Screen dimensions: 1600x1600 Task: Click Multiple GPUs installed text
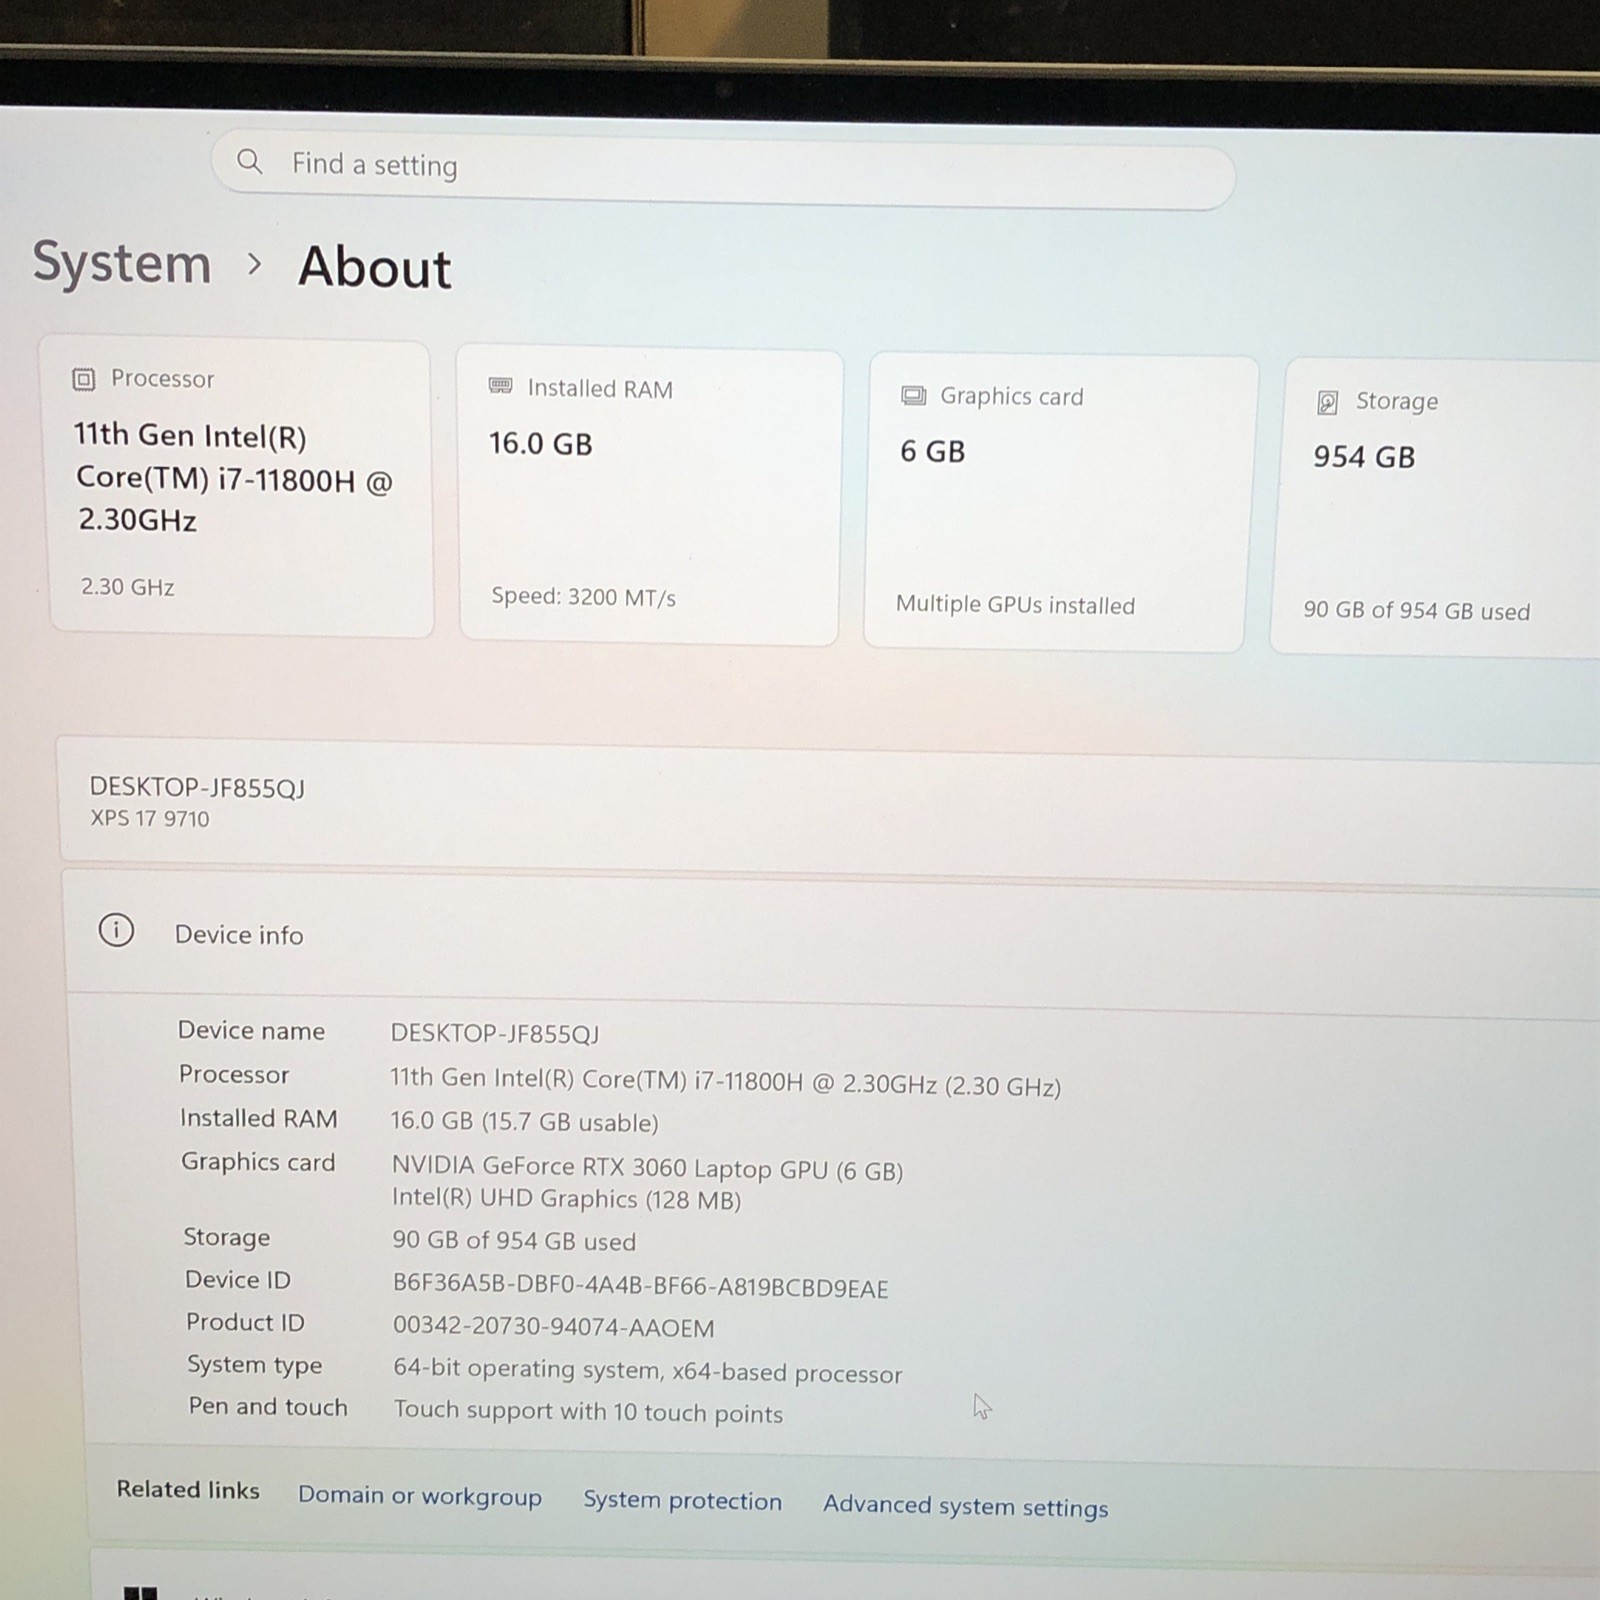1015,604
